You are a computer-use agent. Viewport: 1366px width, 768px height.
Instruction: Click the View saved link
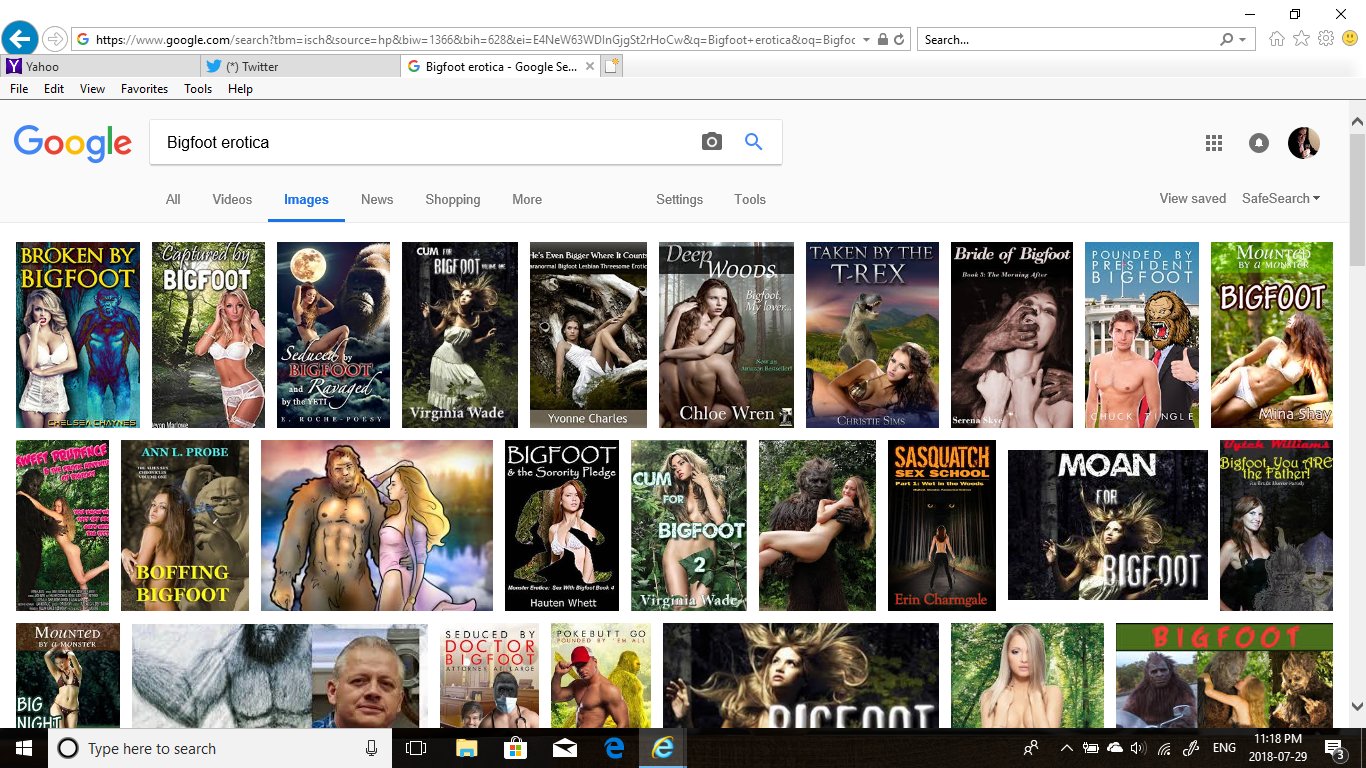coord(1192,199)
